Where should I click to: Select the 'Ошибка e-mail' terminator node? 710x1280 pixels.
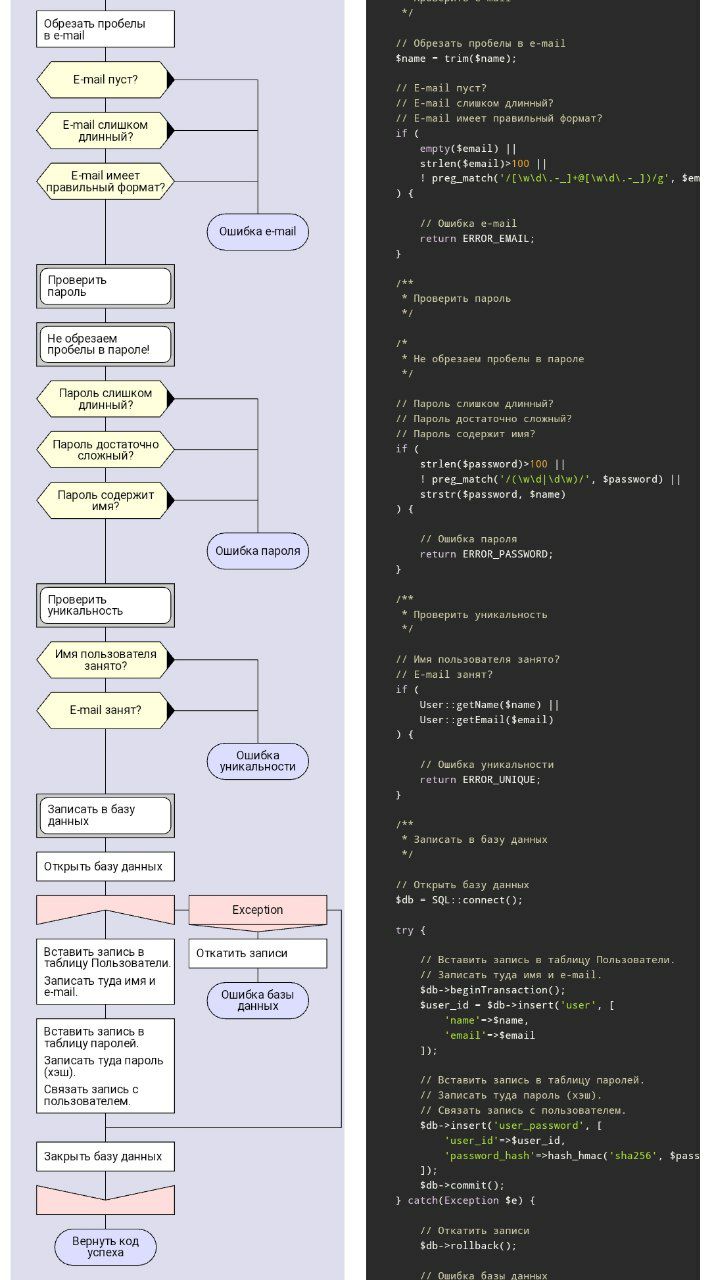[x=258, y=232]
